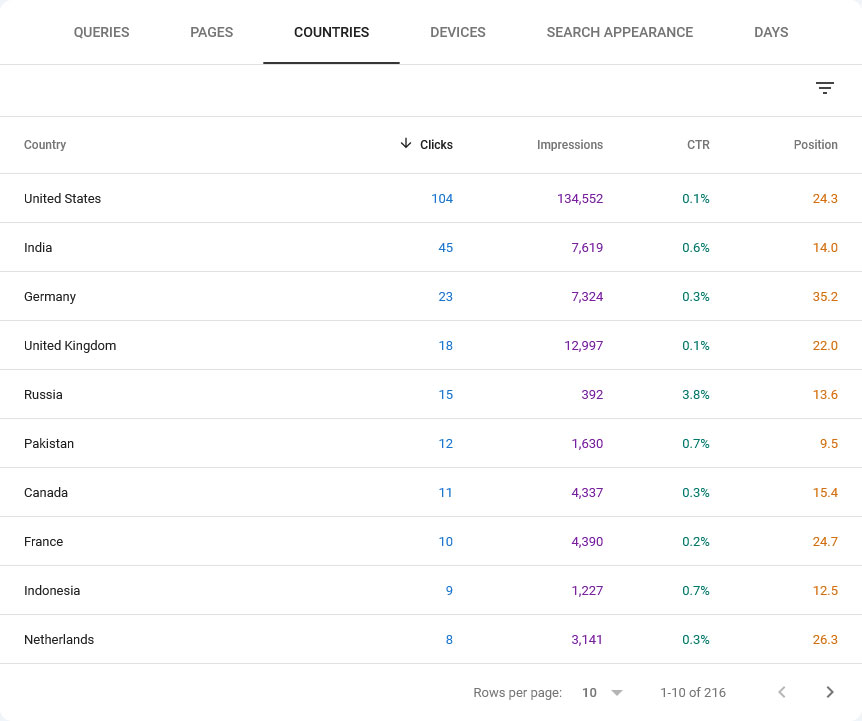Sort the table by Impressions
862x721 pixels.
[x=570, y=144]
